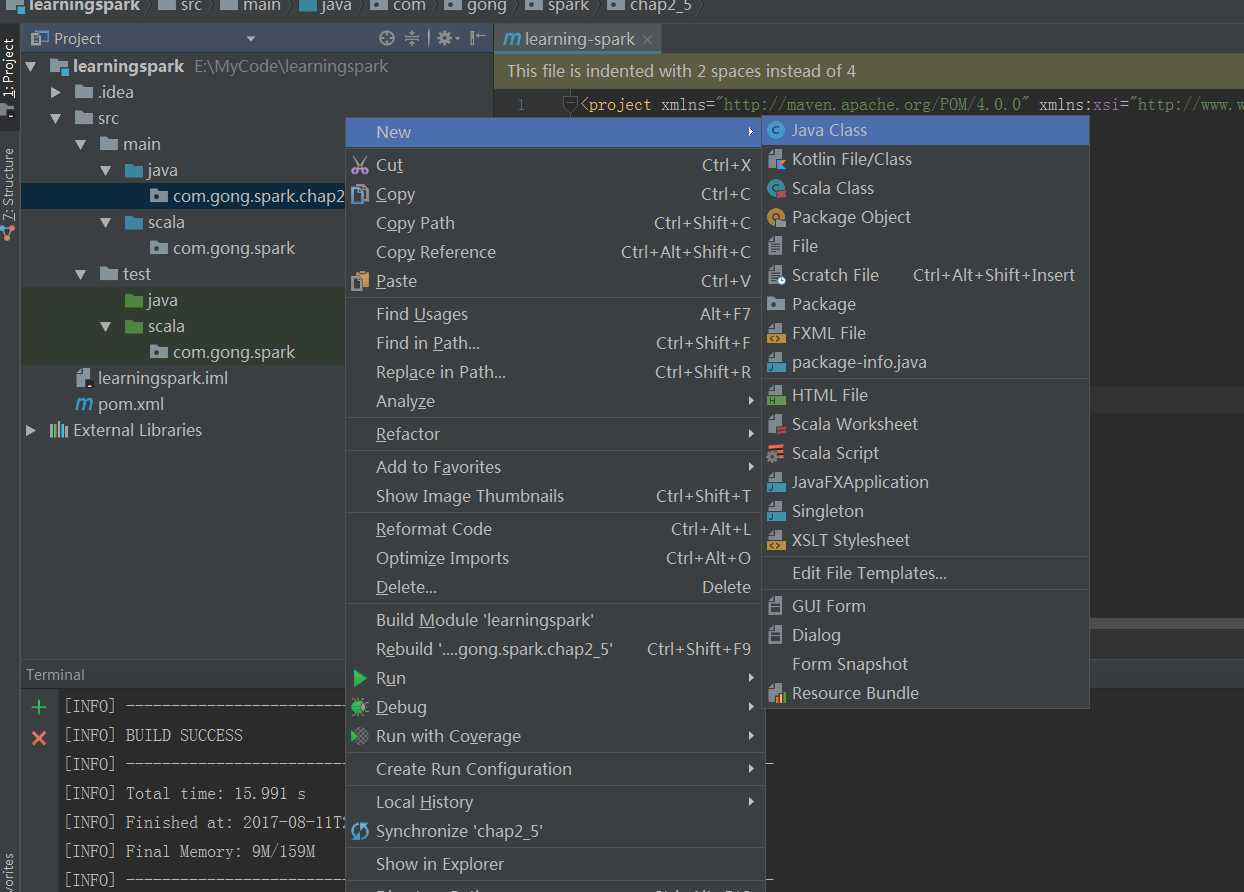The image size is (1244, 892).
Task: Collapse the learningspark root node
Action: 31,66
